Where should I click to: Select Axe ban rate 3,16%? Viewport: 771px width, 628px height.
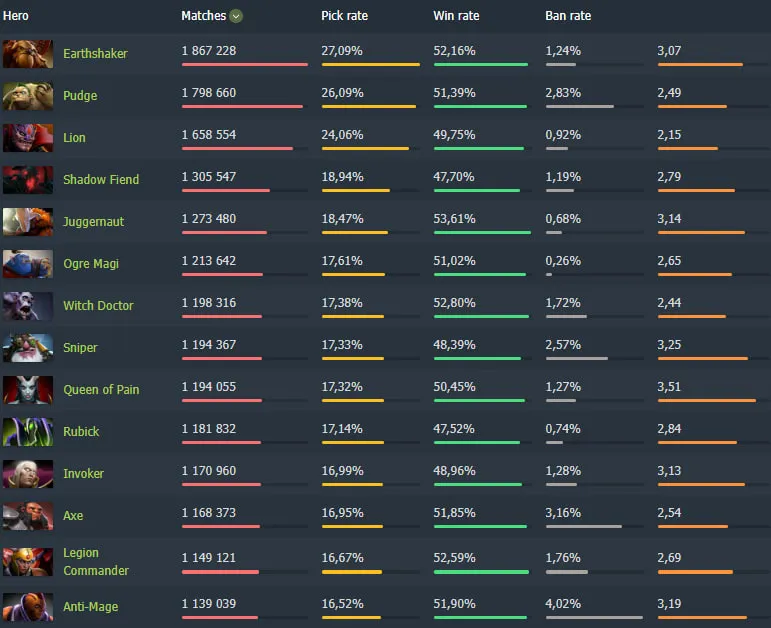pyautogui.click(x=563, y=513)
